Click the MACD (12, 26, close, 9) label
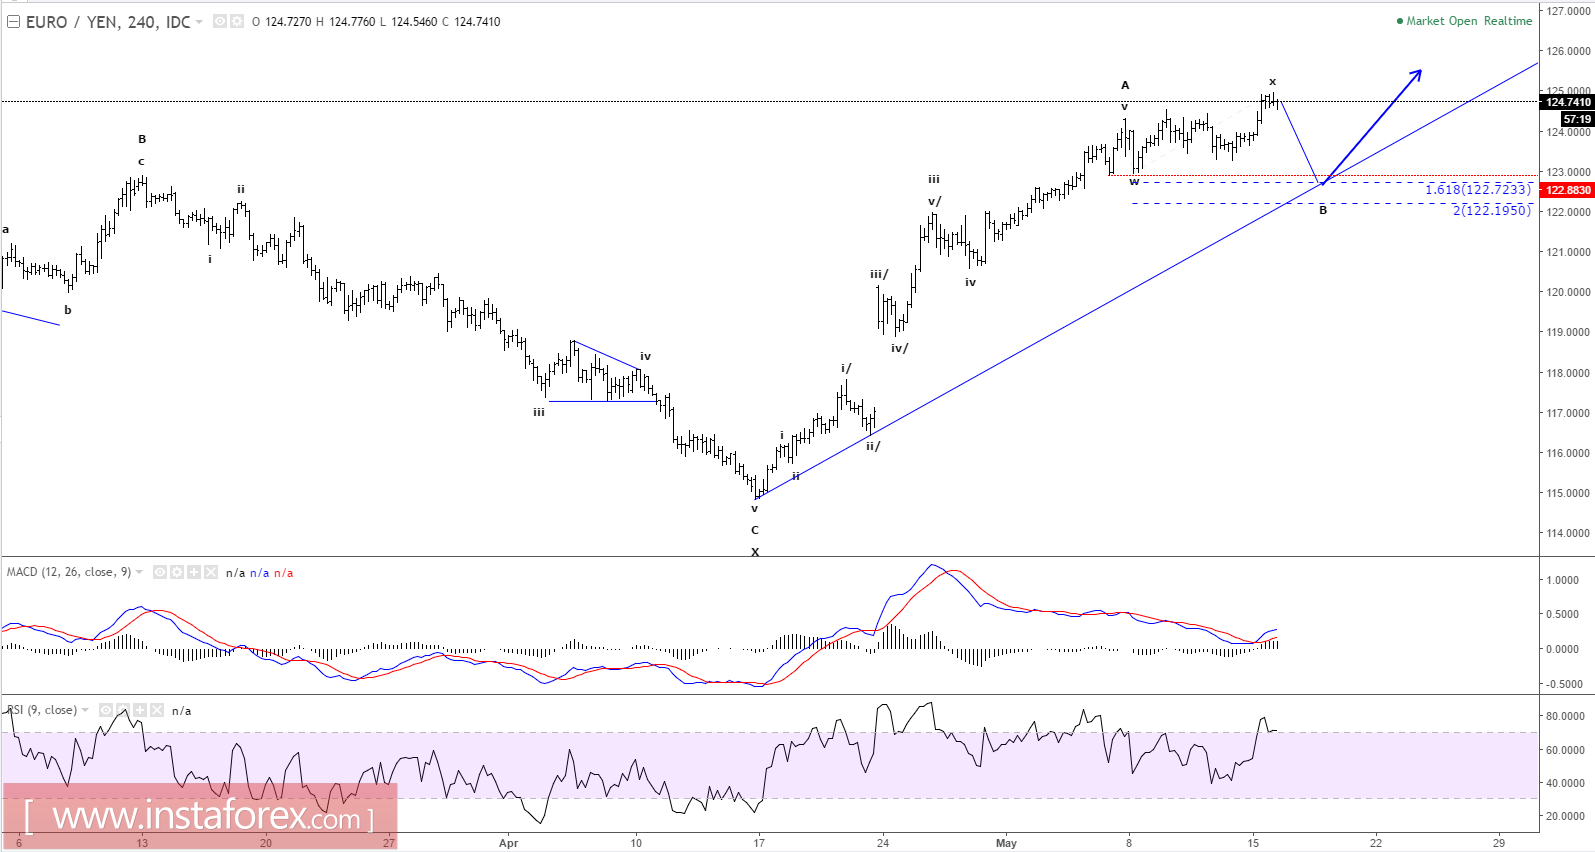The height and width of the screenshot is (852, 1595). pos(69,572)
